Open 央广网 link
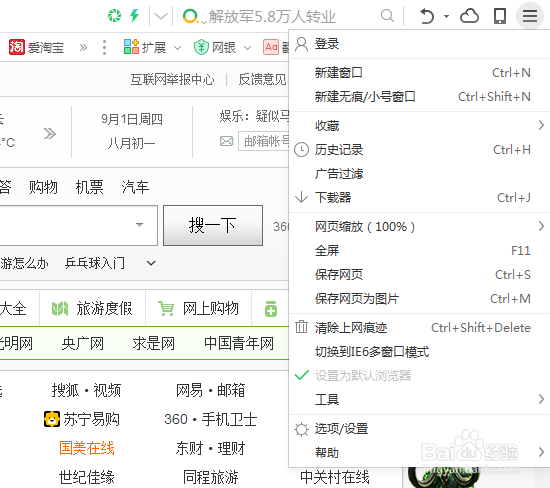Viewport: 550px width, 488px height. [82, 343]
